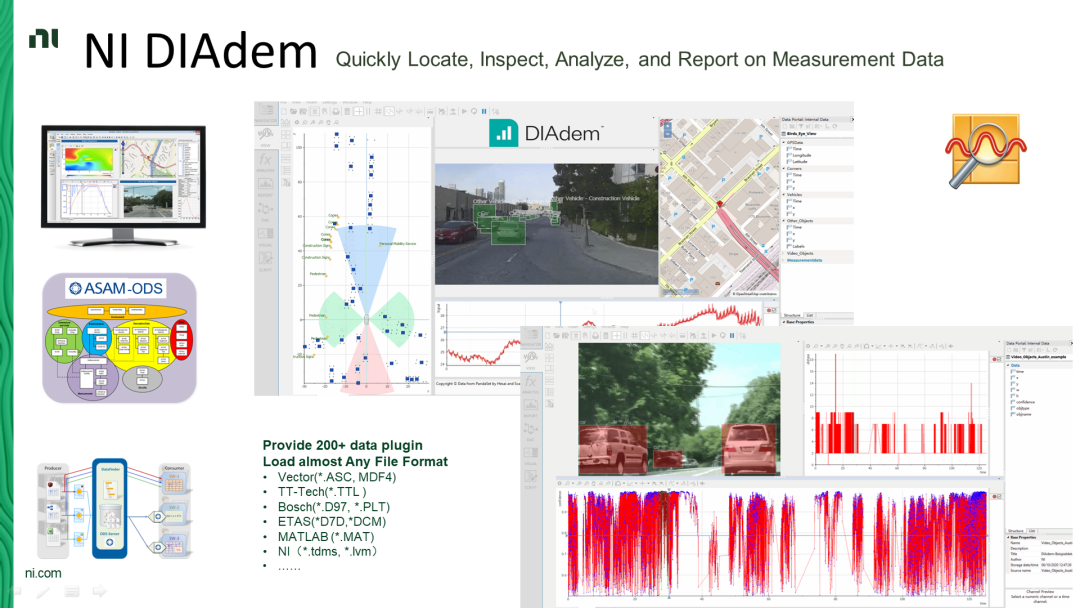Select the Latitude channel under GPSData

798,162
